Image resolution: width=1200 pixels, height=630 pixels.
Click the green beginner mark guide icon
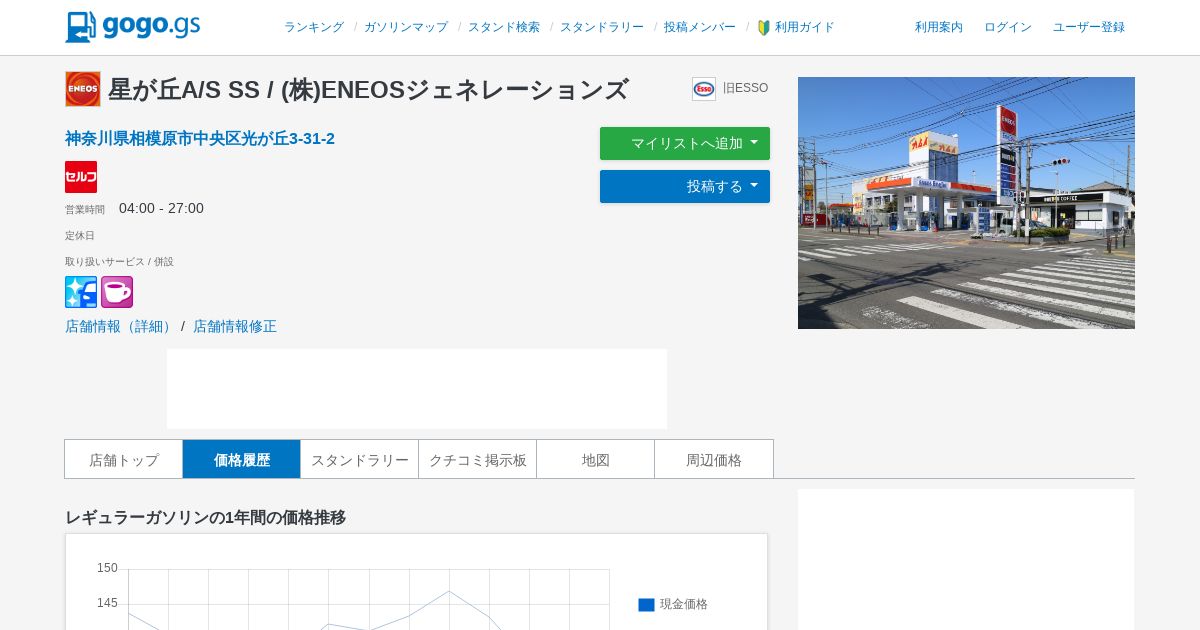(x=764, y=28)
